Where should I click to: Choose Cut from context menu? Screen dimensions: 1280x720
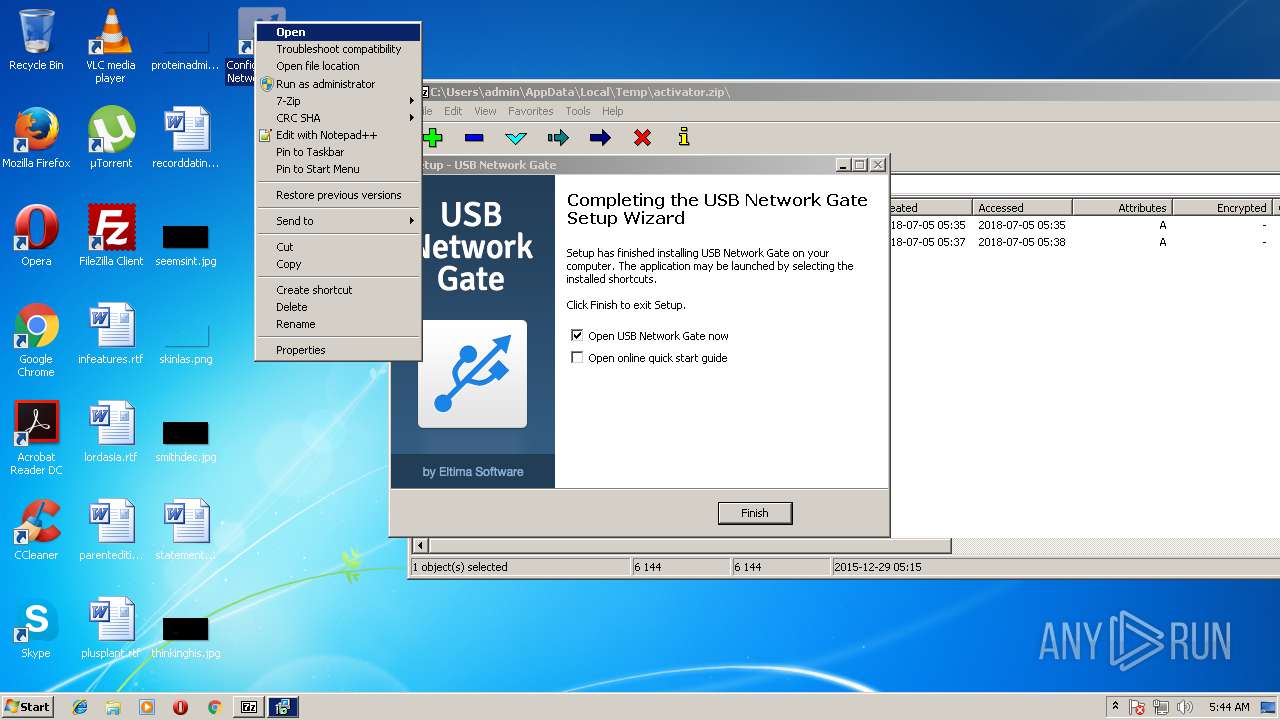pyautogui.click(x=338, y=247)
